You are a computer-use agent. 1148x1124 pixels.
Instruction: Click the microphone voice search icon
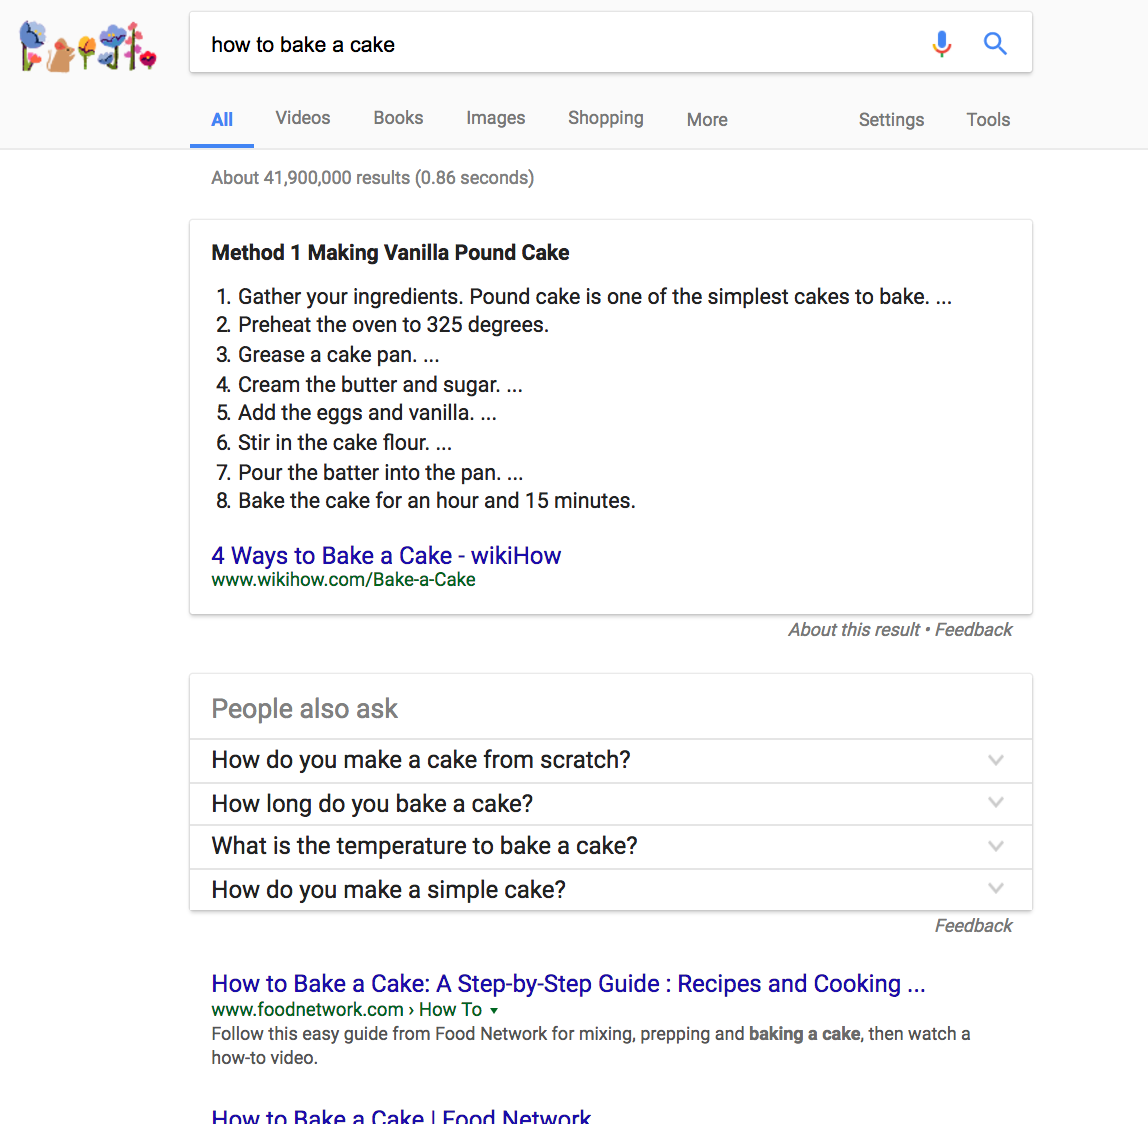941,44
